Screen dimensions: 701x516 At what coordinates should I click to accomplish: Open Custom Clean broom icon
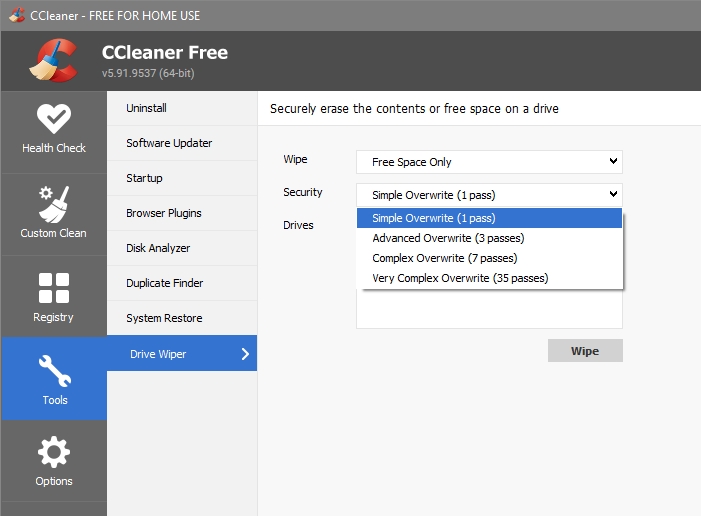[54, 204]
